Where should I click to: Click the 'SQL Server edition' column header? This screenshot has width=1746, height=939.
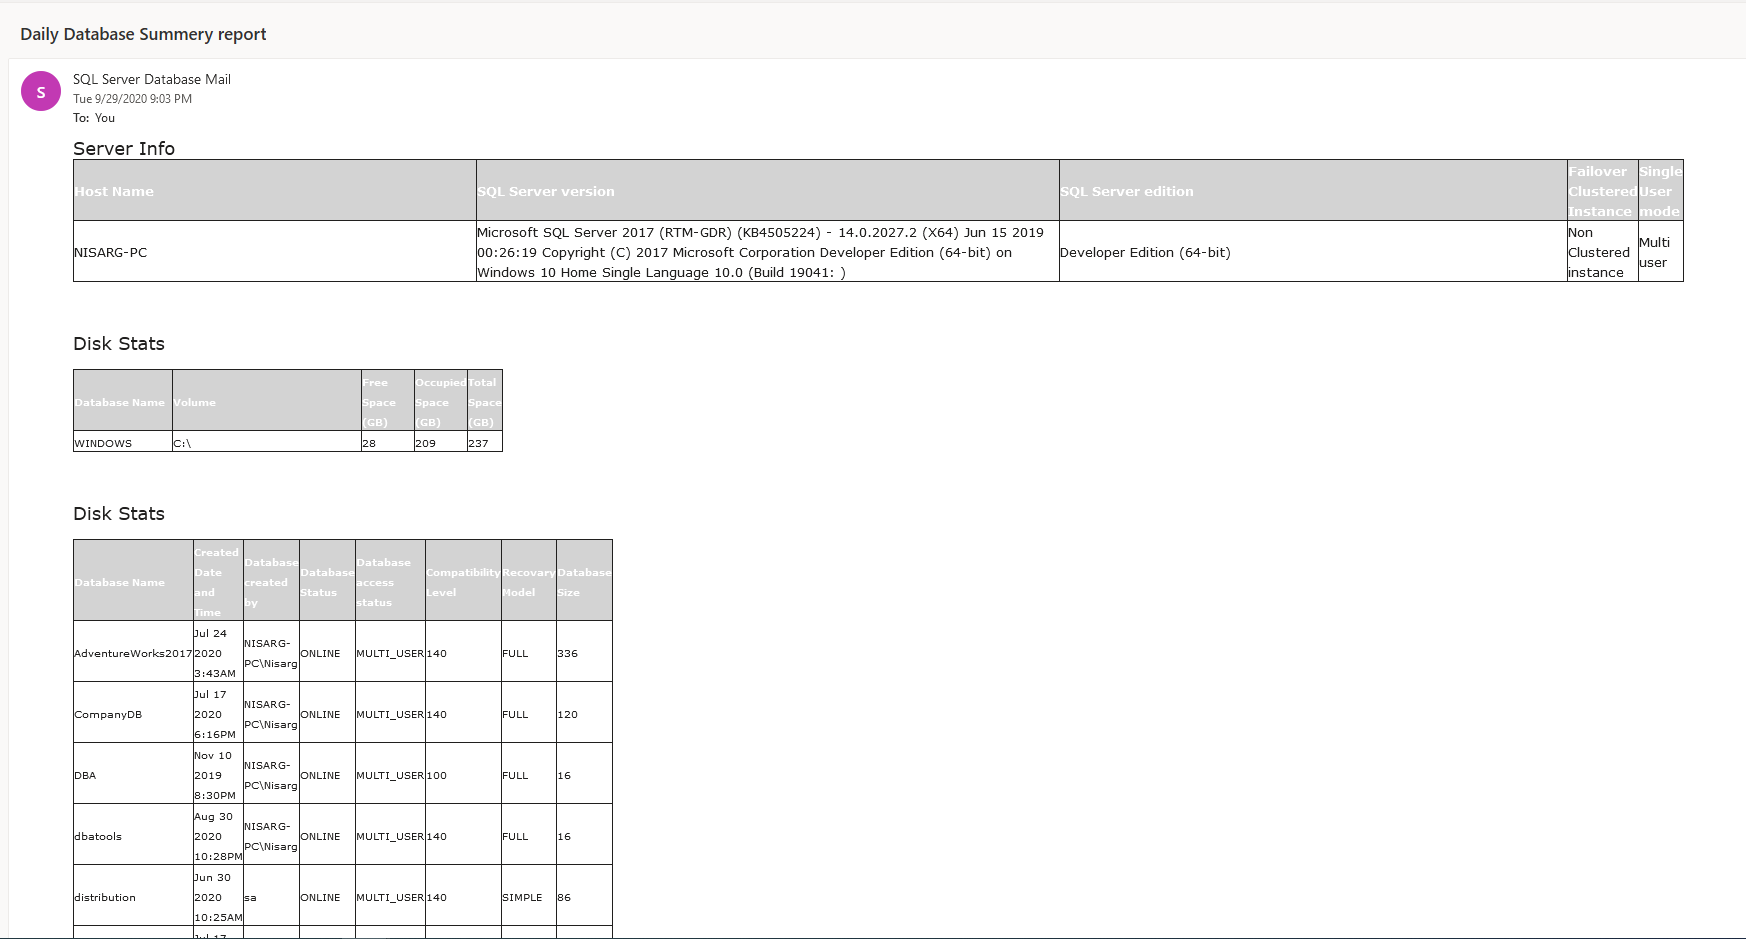pyautogui.click(x=1313, y=191)
